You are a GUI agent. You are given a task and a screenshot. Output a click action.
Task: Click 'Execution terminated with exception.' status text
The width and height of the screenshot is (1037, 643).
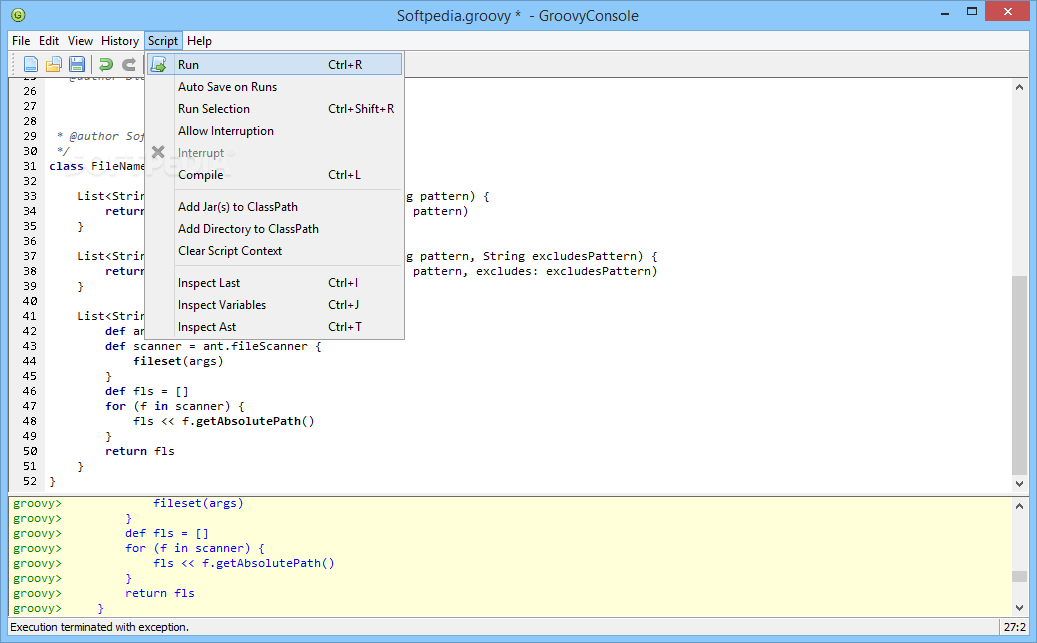coord(99,627)
